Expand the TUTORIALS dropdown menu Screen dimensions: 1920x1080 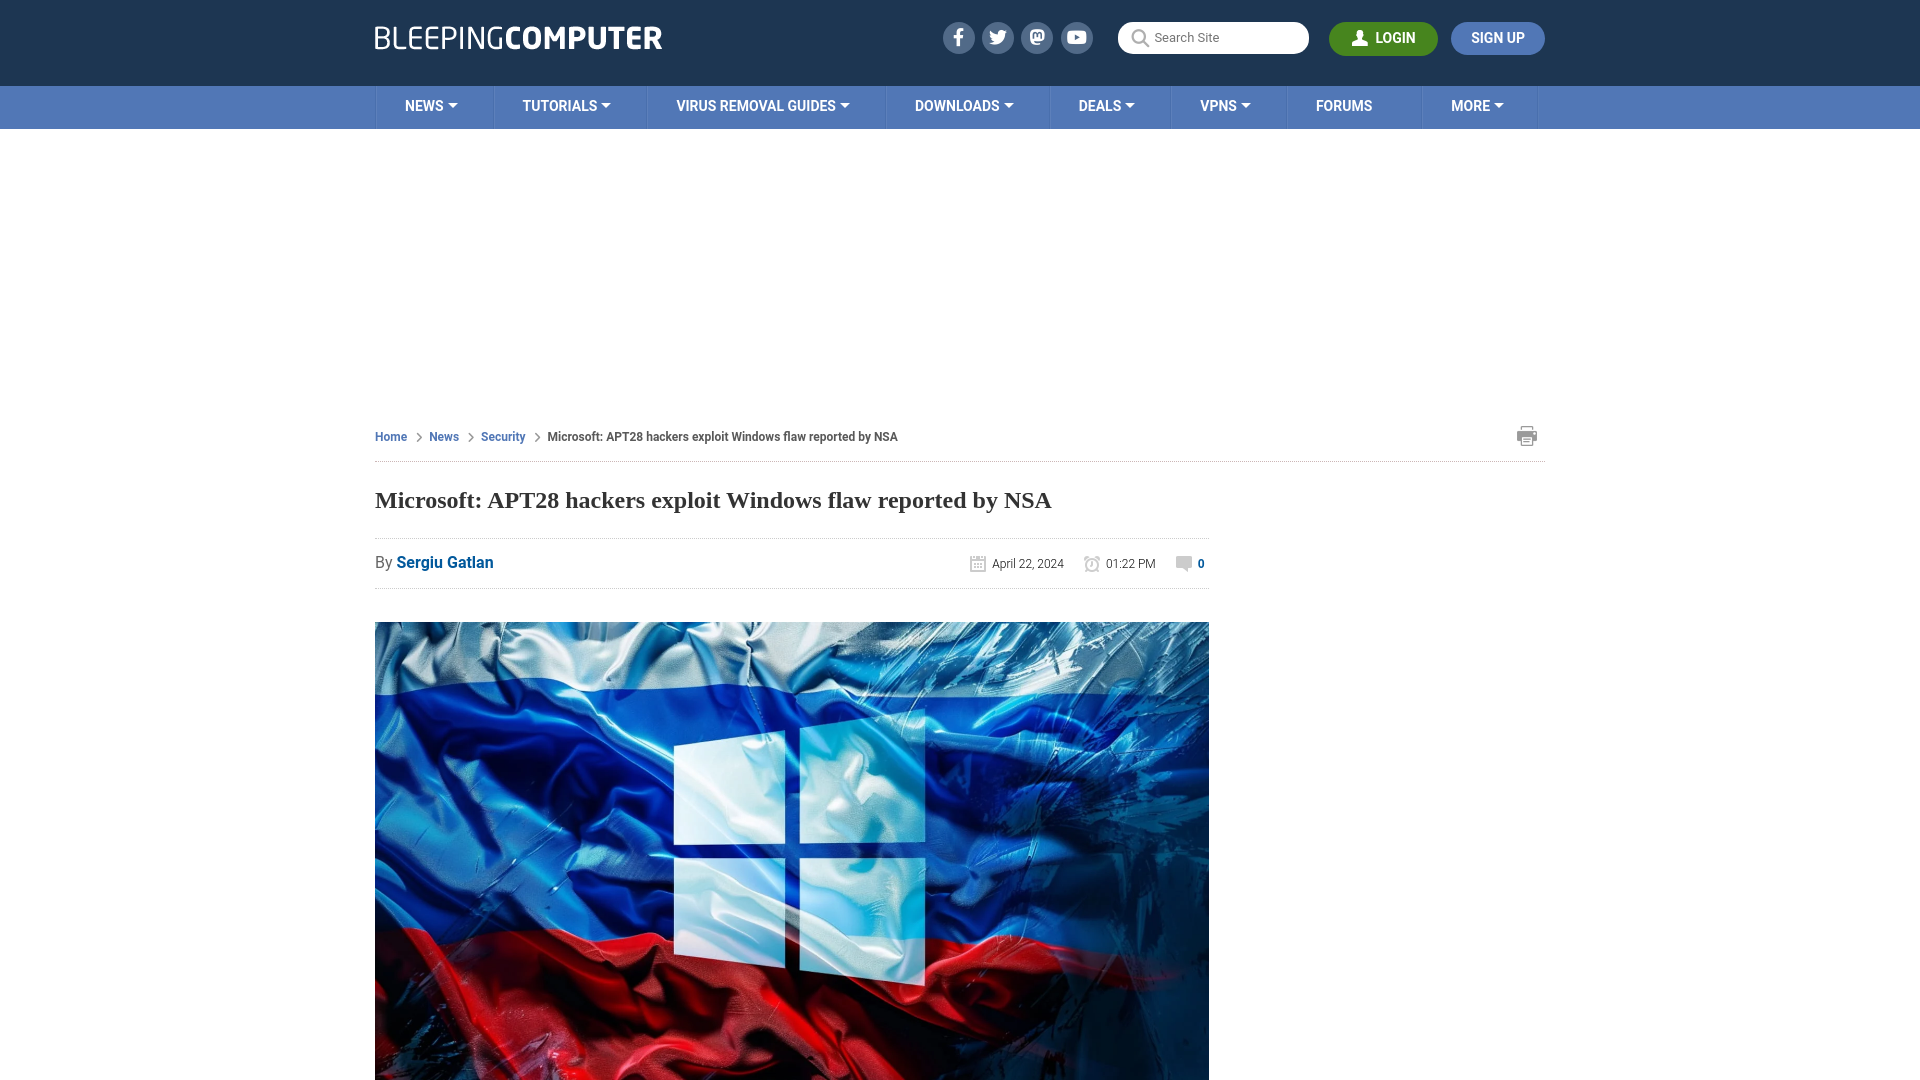(x=566, y=105)
